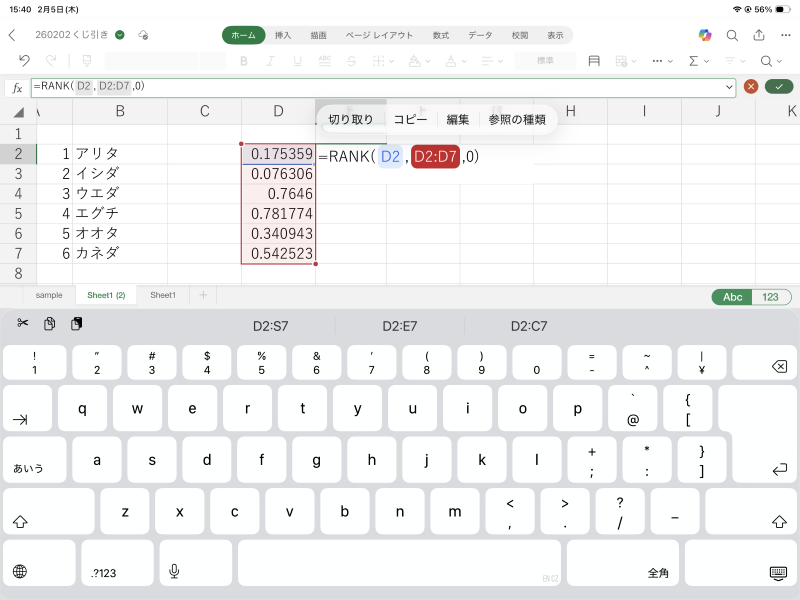Click the fx insert function icon
The image size is (800, 600).
point(17,87)
